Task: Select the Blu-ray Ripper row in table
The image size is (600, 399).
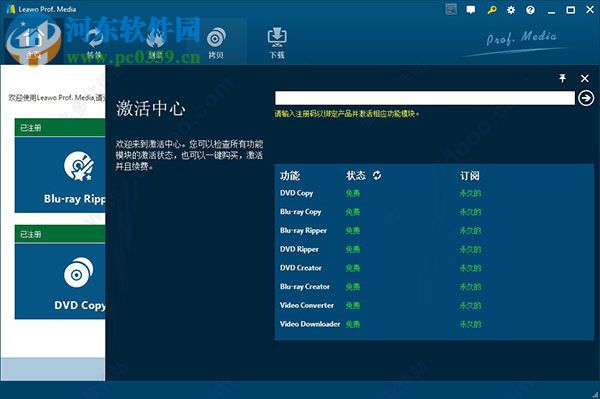Action: point(434,231)
